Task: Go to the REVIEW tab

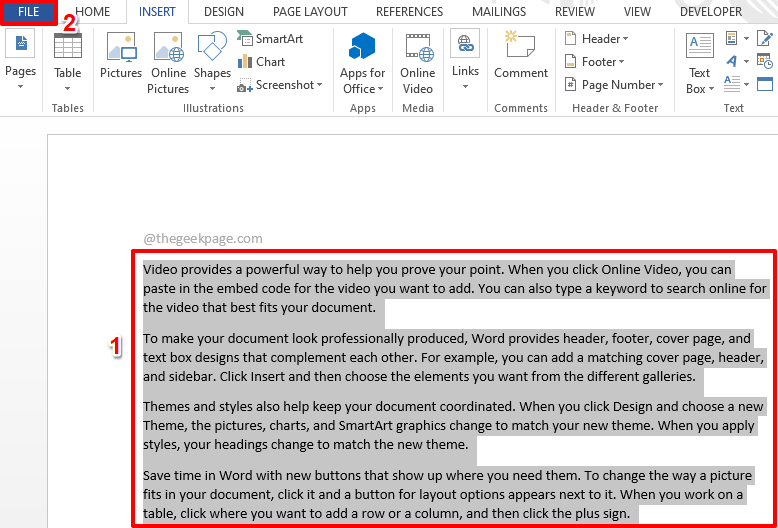Action: [x=575, y=12]
